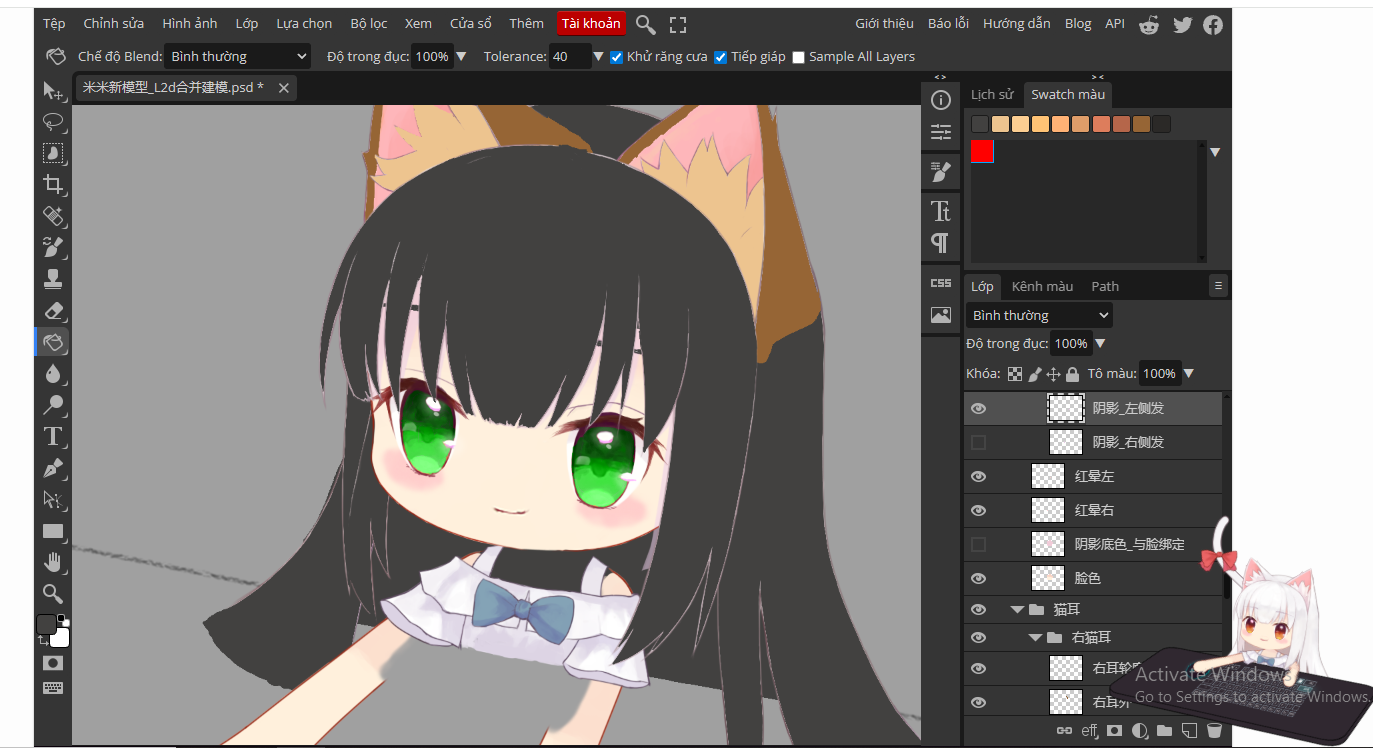The width and height of the screenshot is (1373, 748).
Task: Click the Tài khoản account button
Action: tap(591, 24)
